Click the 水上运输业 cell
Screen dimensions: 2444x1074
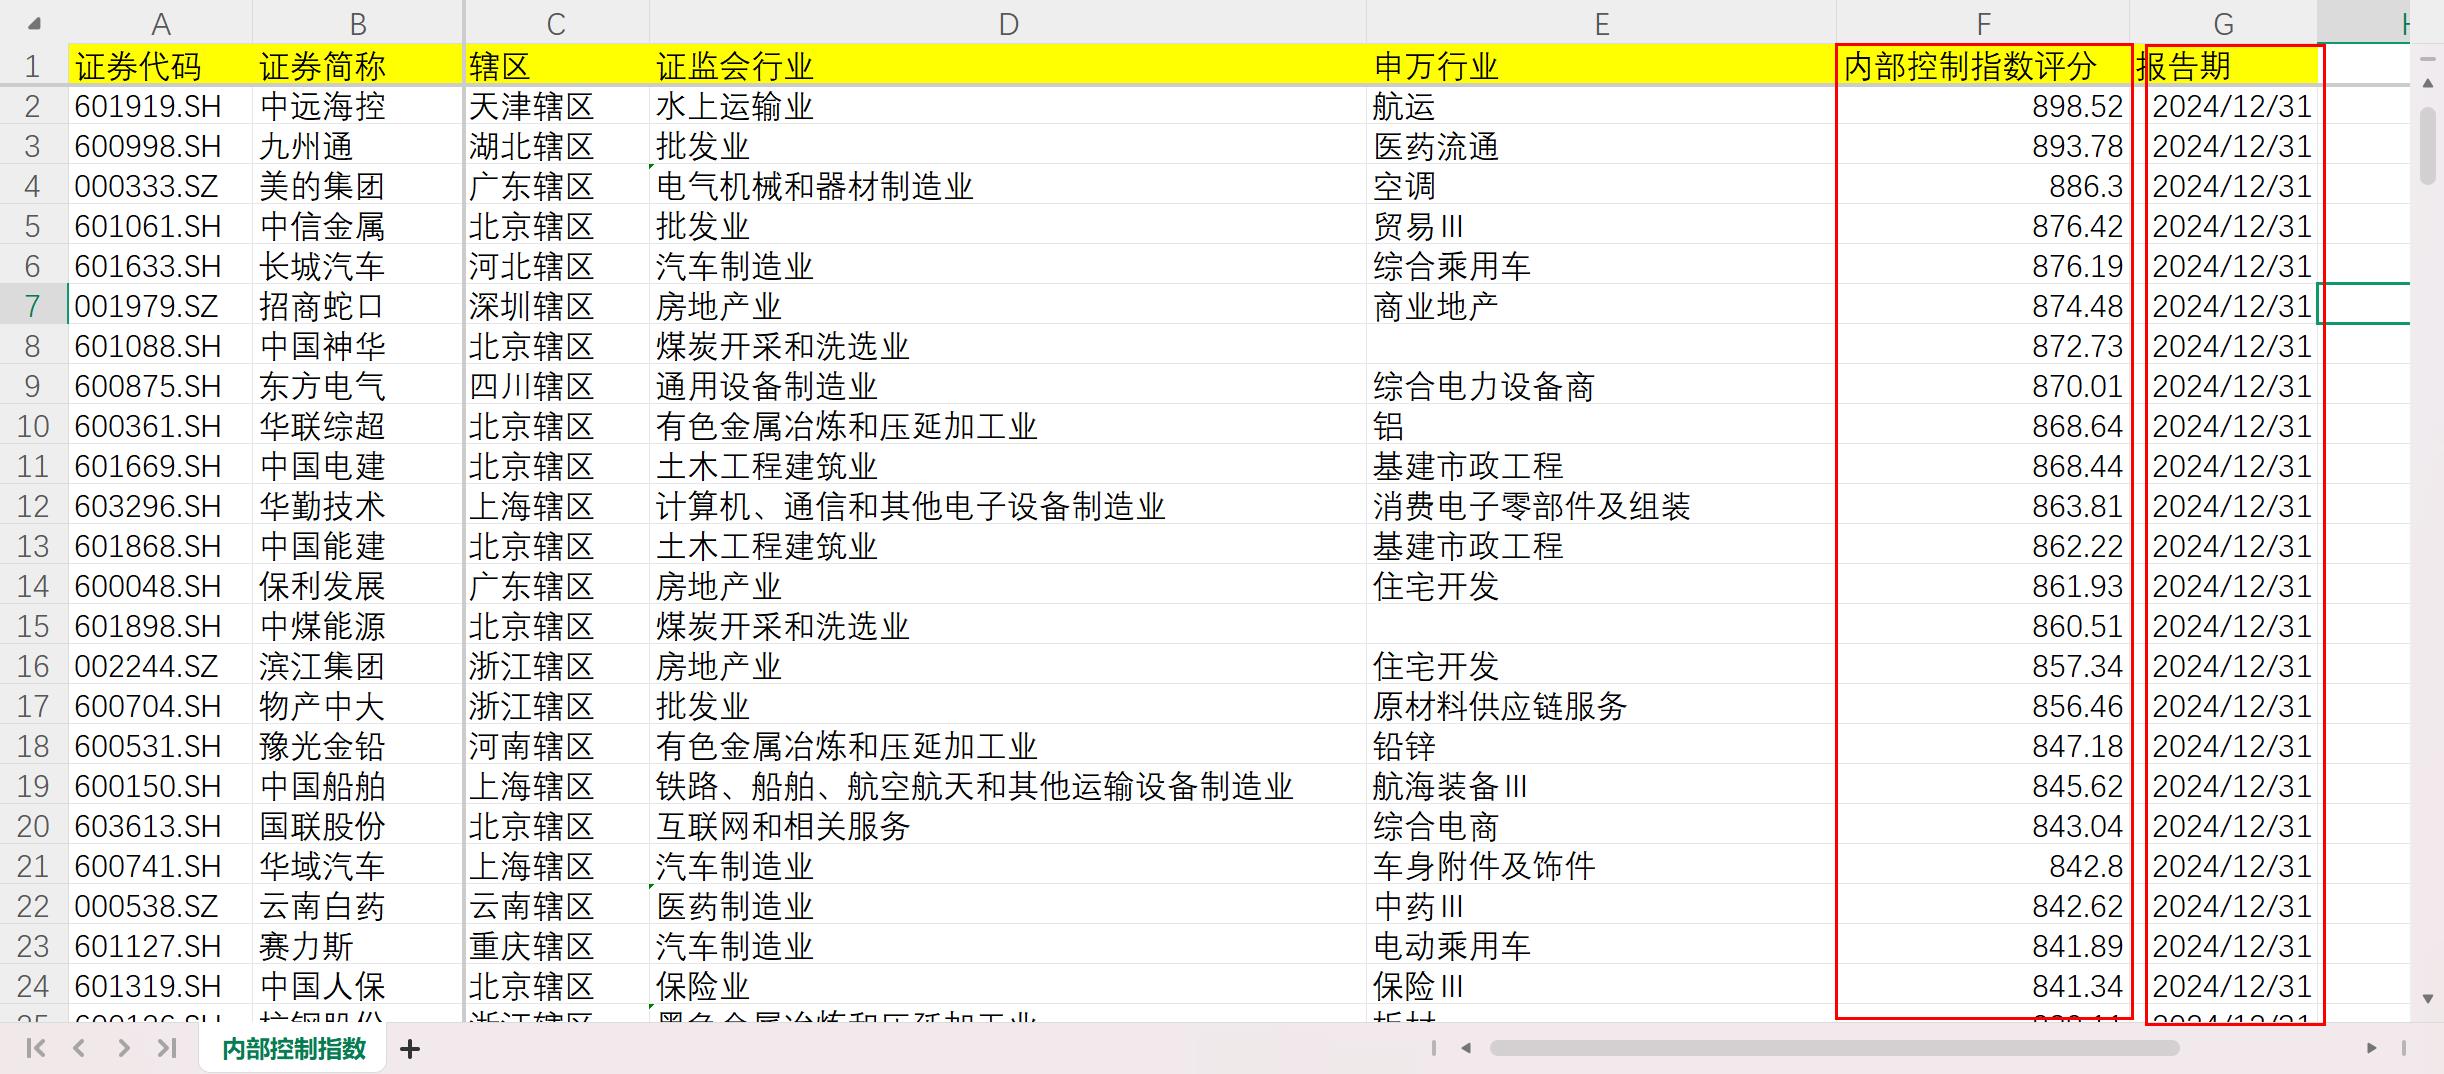coord(1008,106)
